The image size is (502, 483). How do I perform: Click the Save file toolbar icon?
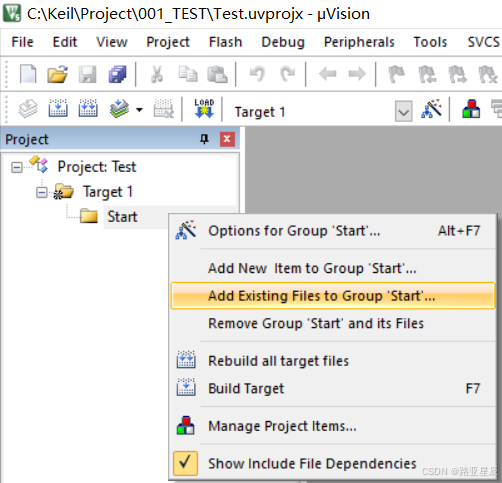87,74
